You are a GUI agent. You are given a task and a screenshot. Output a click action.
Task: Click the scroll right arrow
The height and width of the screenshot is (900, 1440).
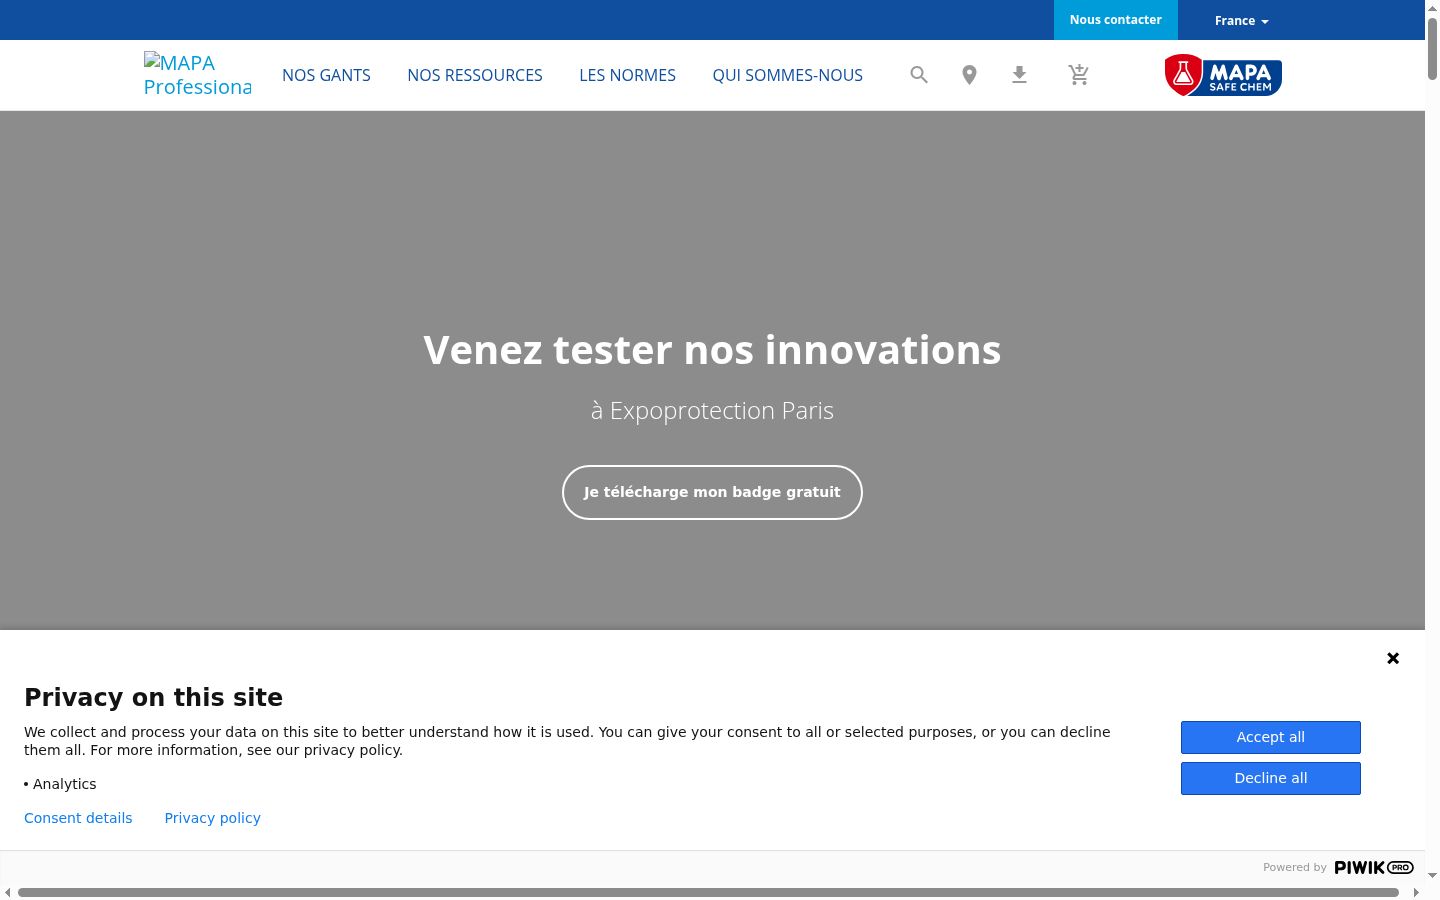pos(1416,892)
